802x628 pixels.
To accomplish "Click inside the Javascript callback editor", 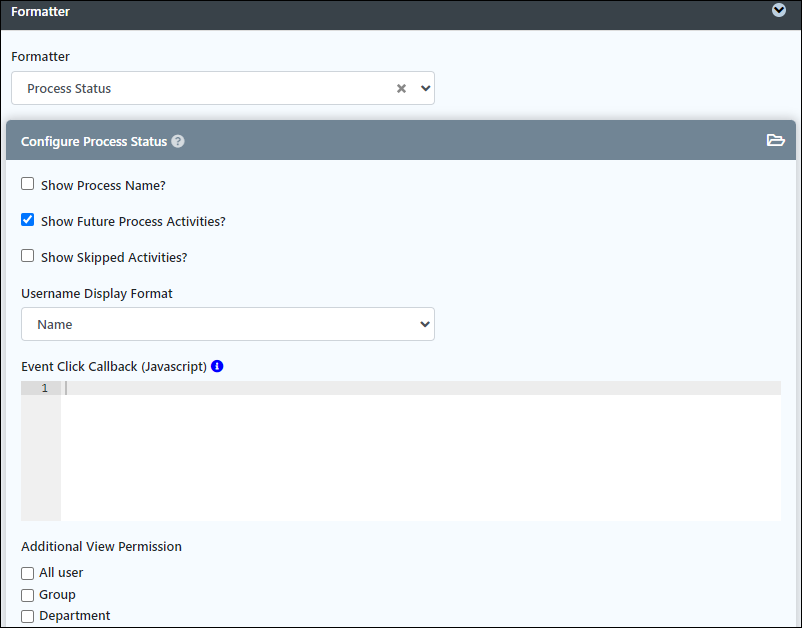I will 420,451.
